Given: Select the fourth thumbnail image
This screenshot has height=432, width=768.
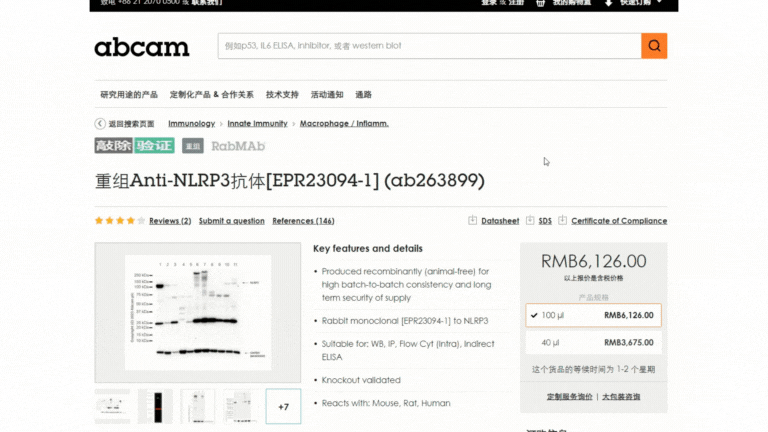Looking at the screenshot, I should (240, 406).
